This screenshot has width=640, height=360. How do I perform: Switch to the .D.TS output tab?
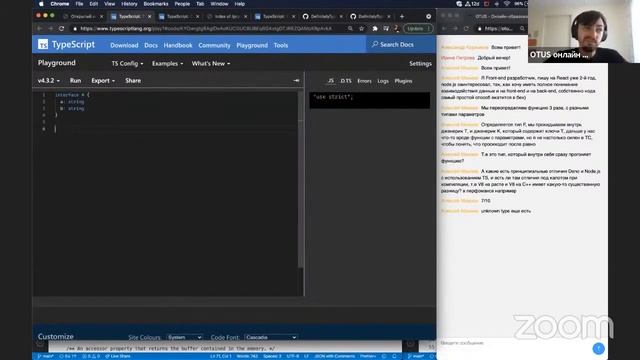click(x=346, y=81)
